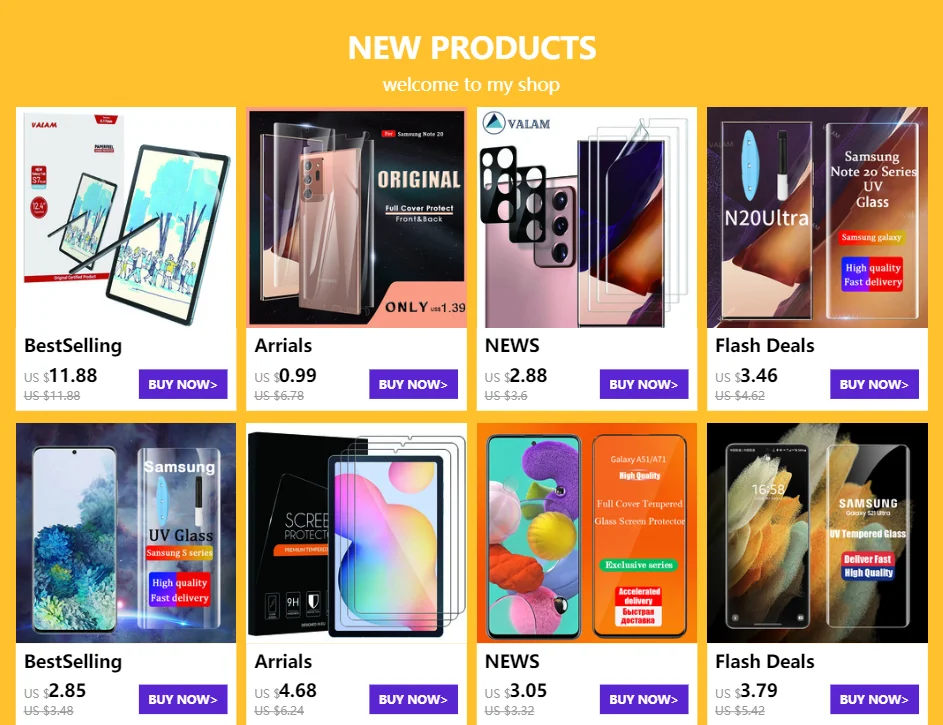The height and width of the screenshot is (725, 943).
Task: Open the tablet 9H screen protector image
Action: click(x=357, y=533)
